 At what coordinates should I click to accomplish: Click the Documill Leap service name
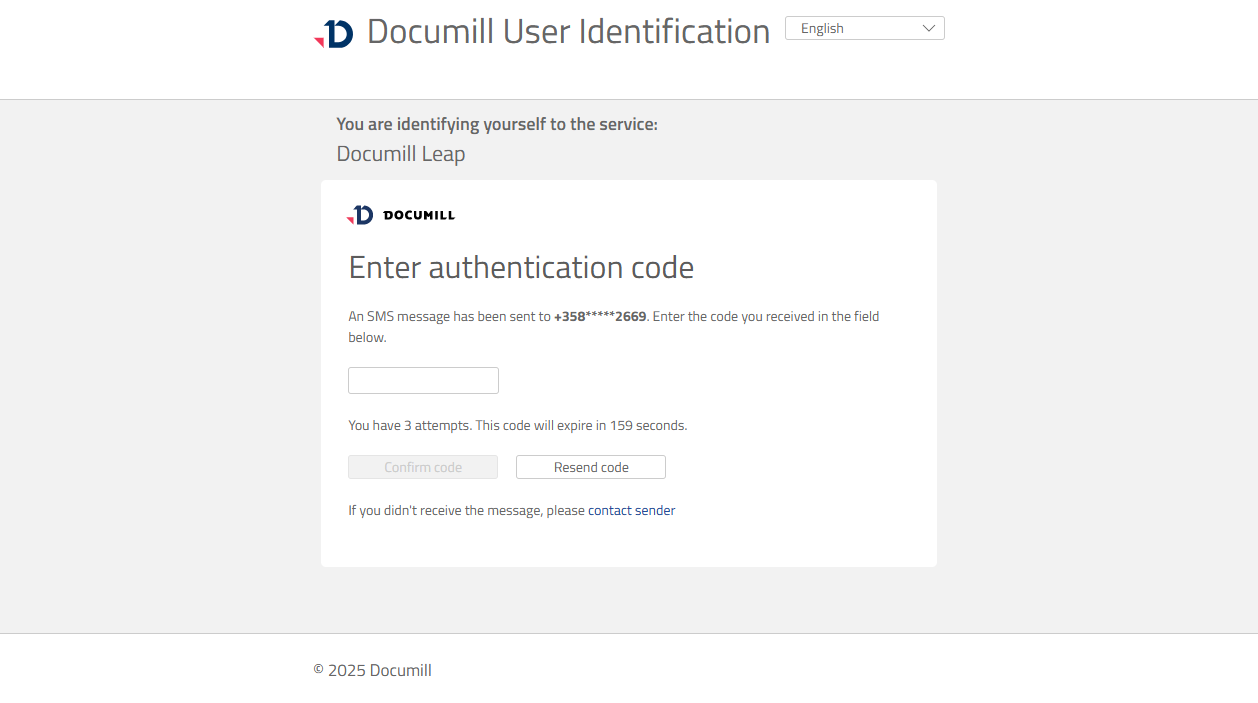(400, 154)
